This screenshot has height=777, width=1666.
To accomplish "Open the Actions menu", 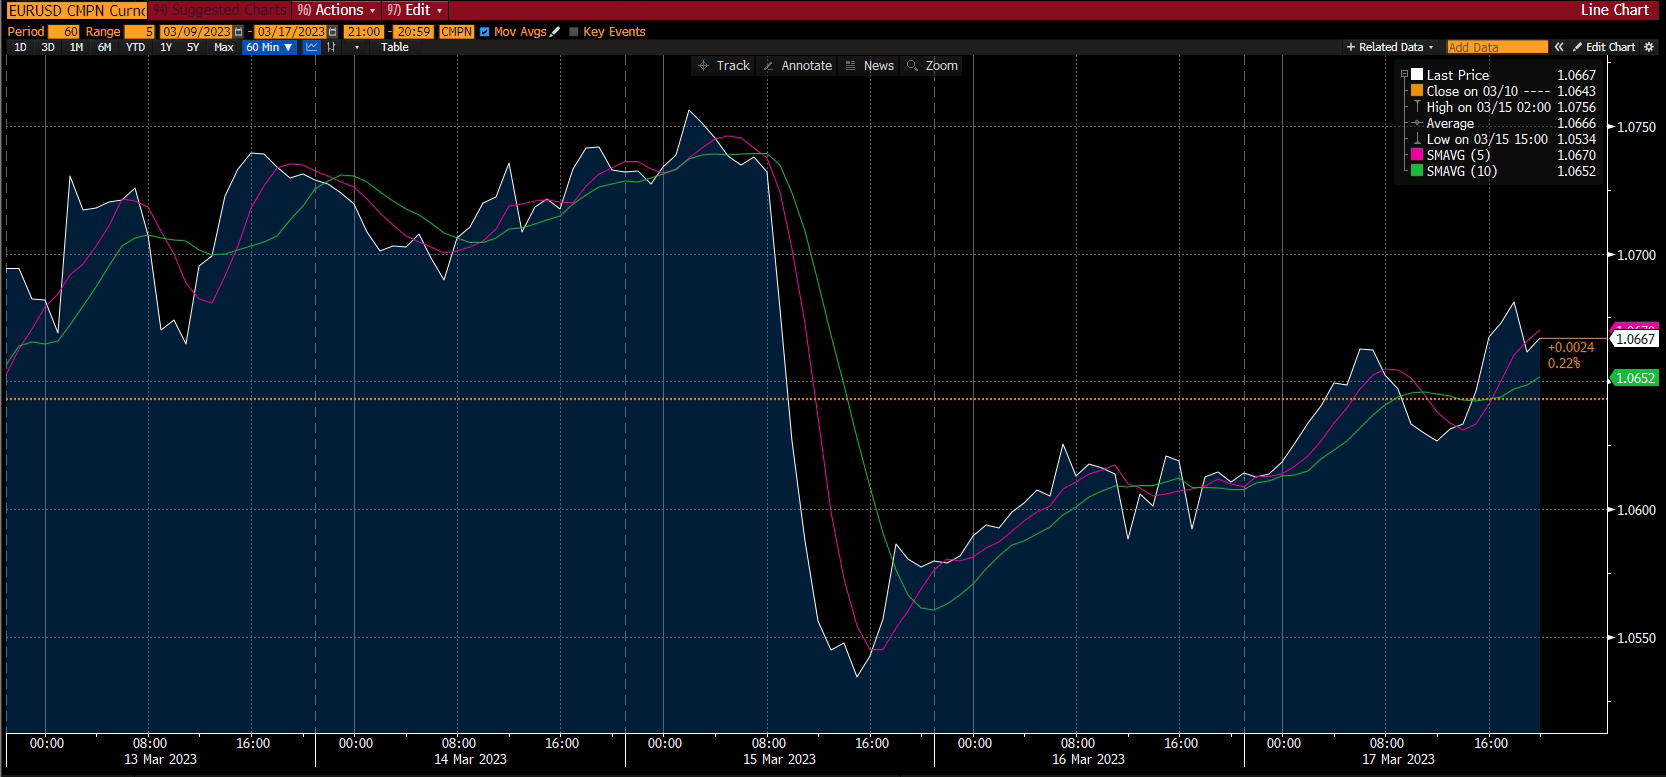I will (x=337, y=10).
